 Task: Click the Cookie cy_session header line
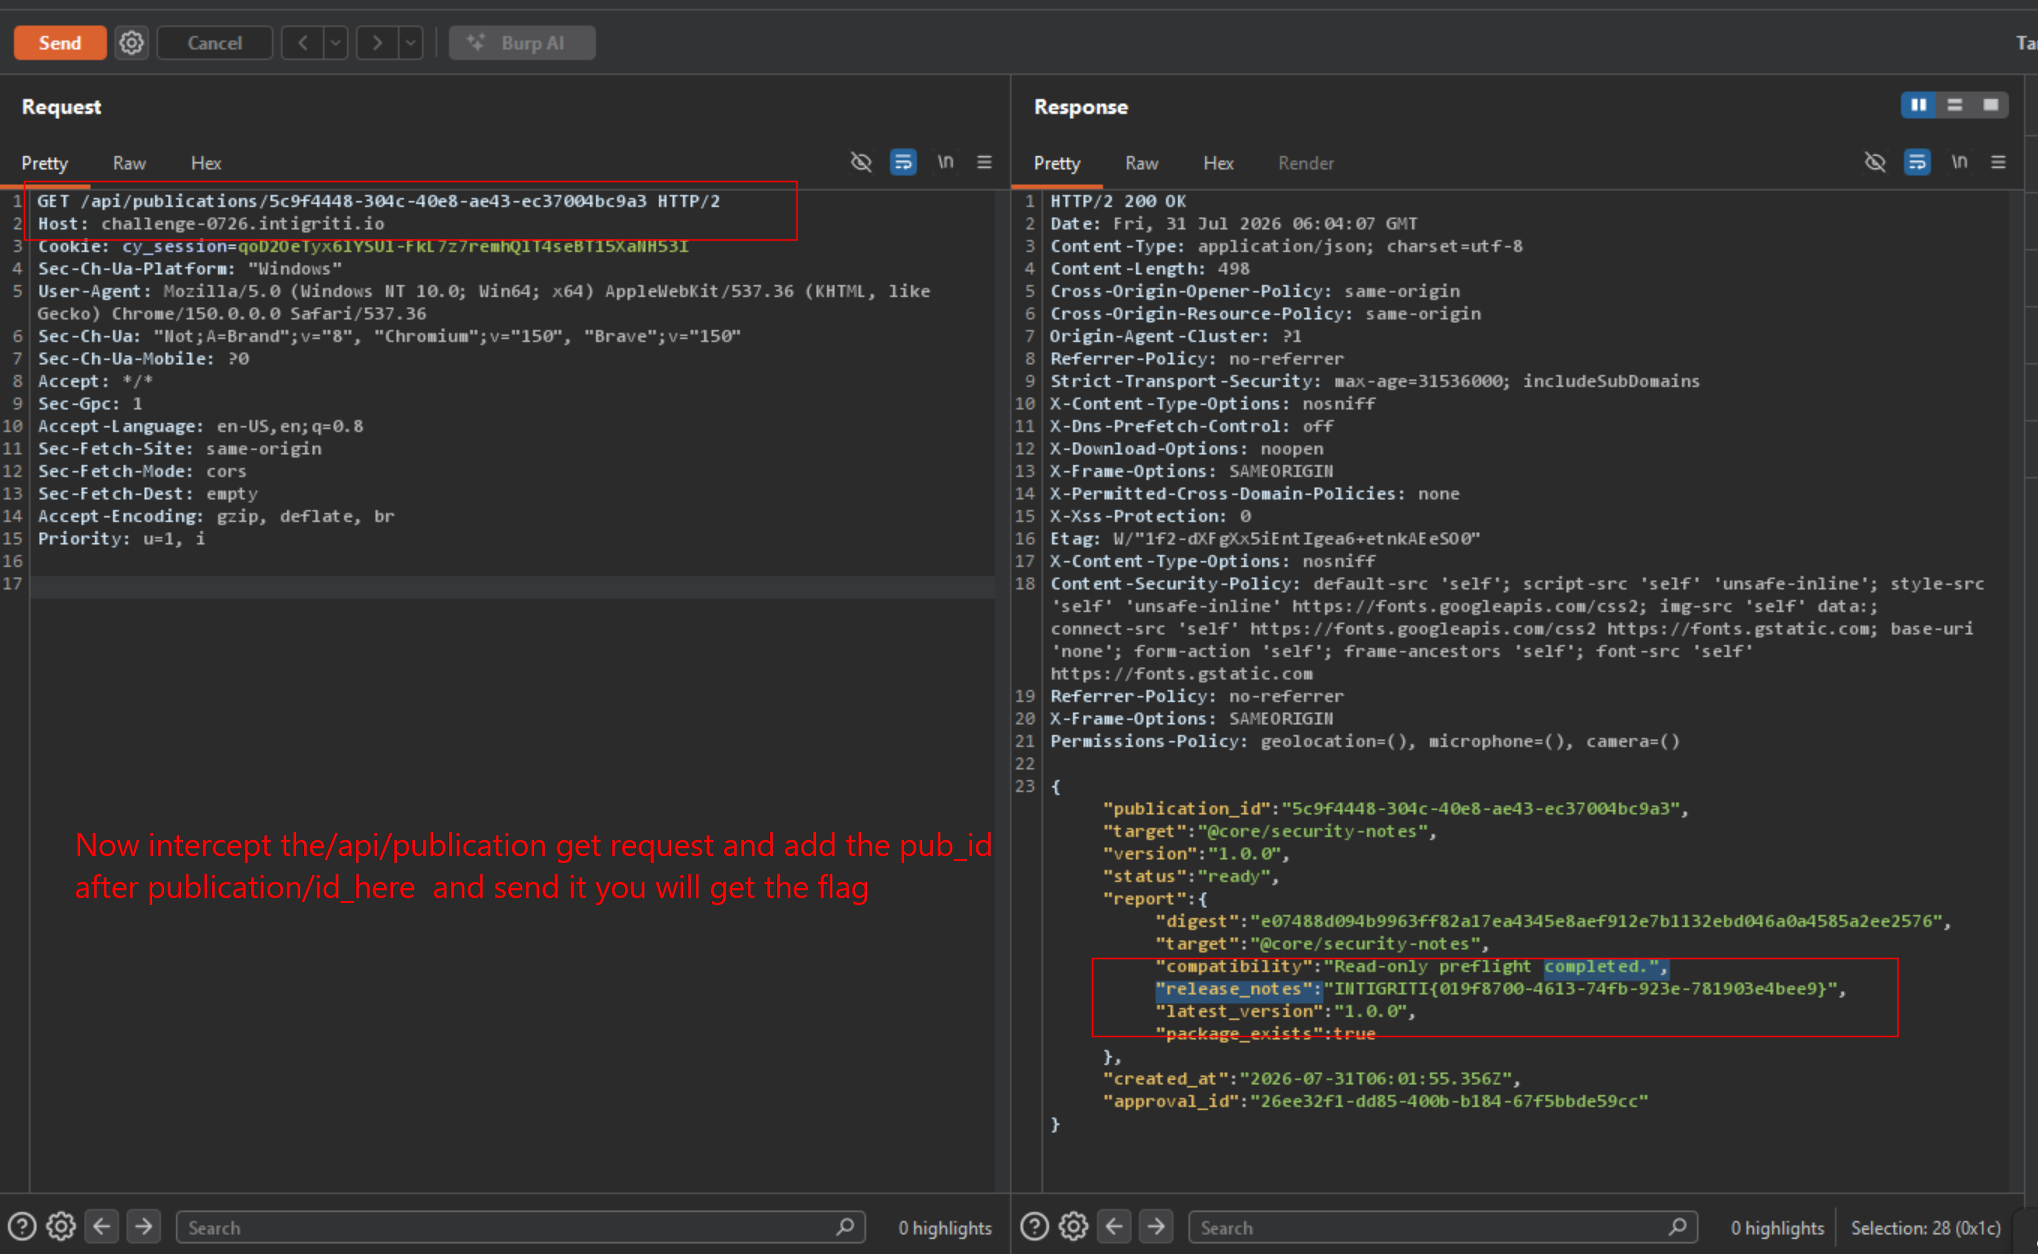pos(363,246)
